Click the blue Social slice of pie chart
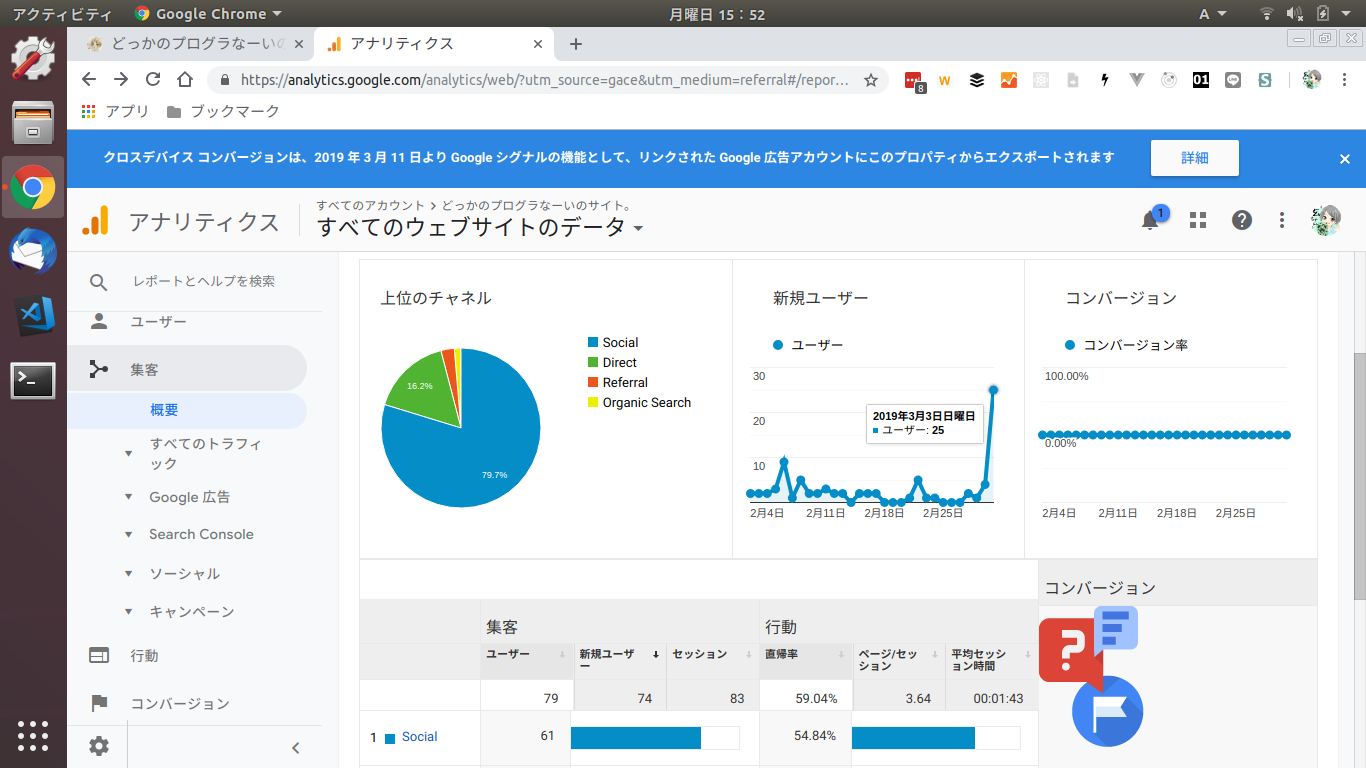Viewport: 1366px width, 768px height. point(480,450)
